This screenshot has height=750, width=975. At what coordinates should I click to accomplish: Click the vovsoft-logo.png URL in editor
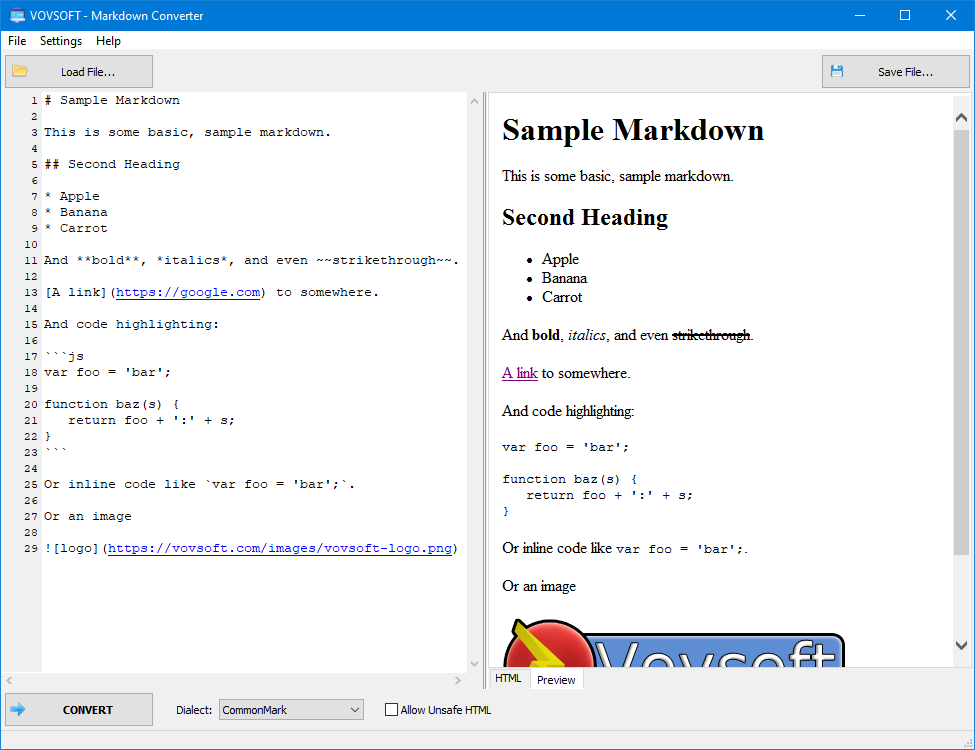tap(280, 549)
